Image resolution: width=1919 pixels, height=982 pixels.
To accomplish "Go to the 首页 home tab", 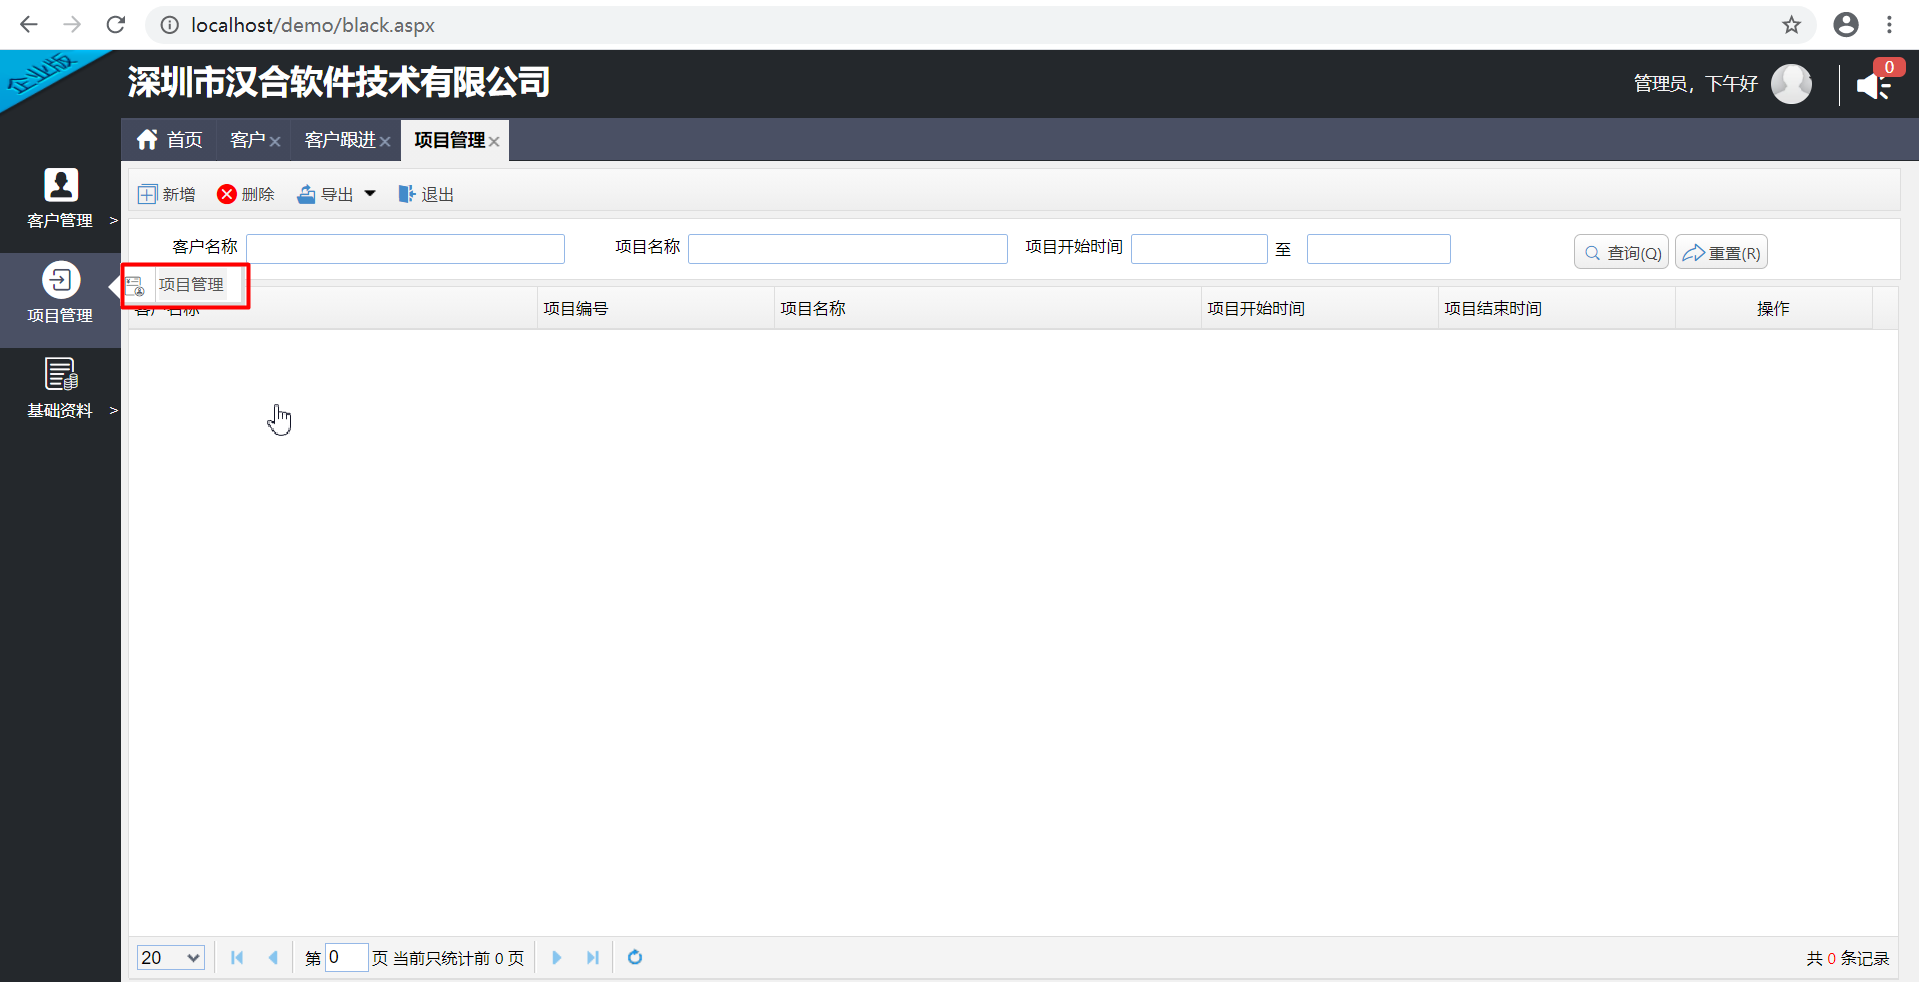I will 170,140.
